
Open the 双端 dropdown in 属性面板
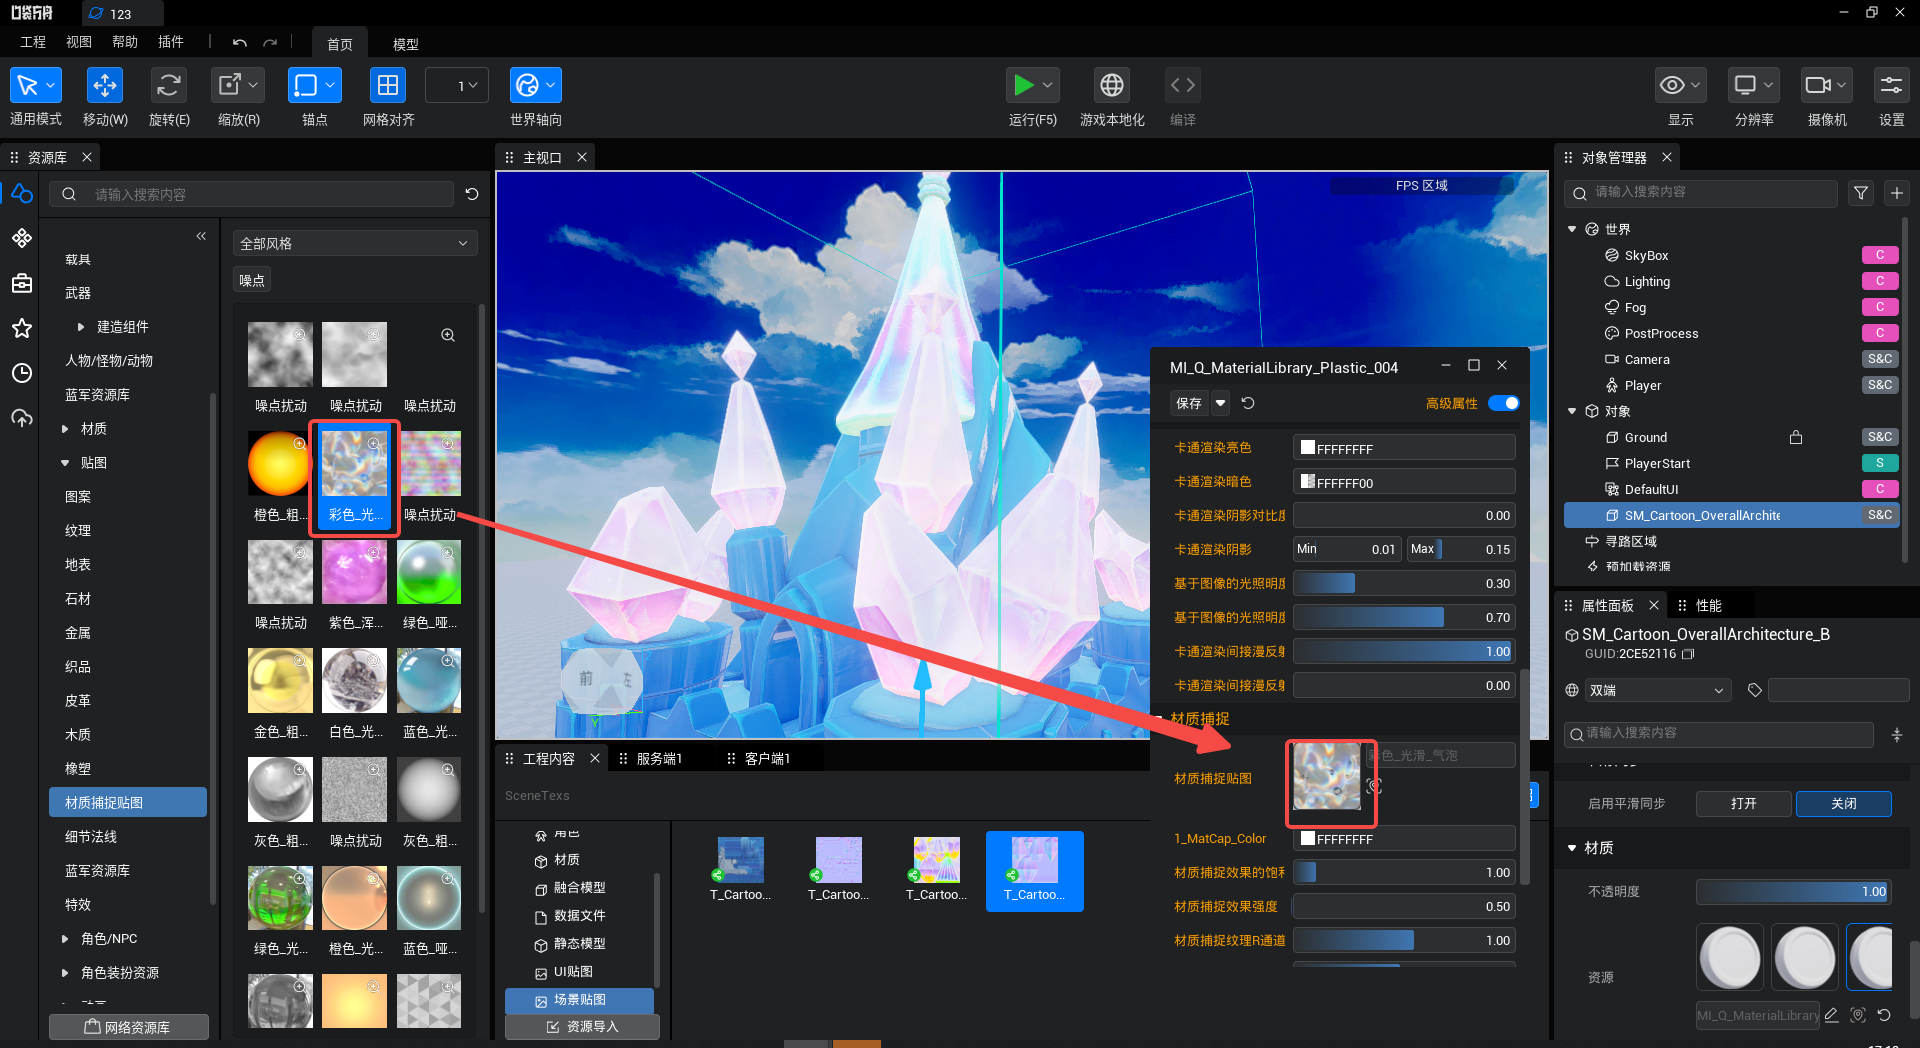[x=1657, y=690]
